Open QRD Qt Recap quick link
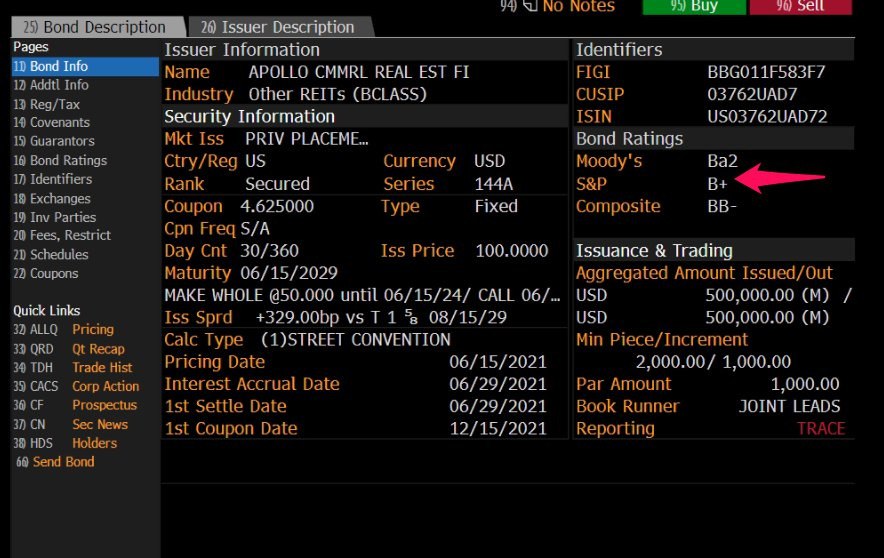The width and height of the screenshot is (884, 558). coord(69,349)
